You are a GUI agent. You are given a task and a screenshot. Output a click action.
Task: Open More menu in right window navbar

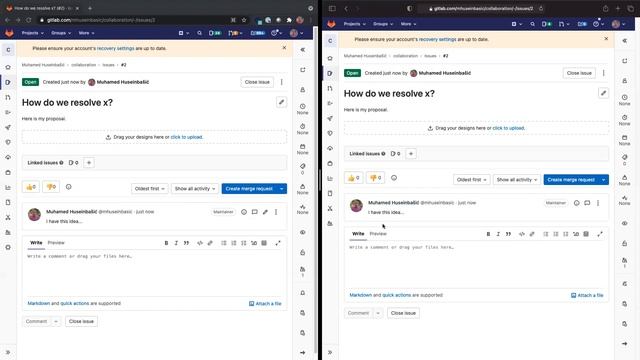pyautogui.click(x=408, y=24)
